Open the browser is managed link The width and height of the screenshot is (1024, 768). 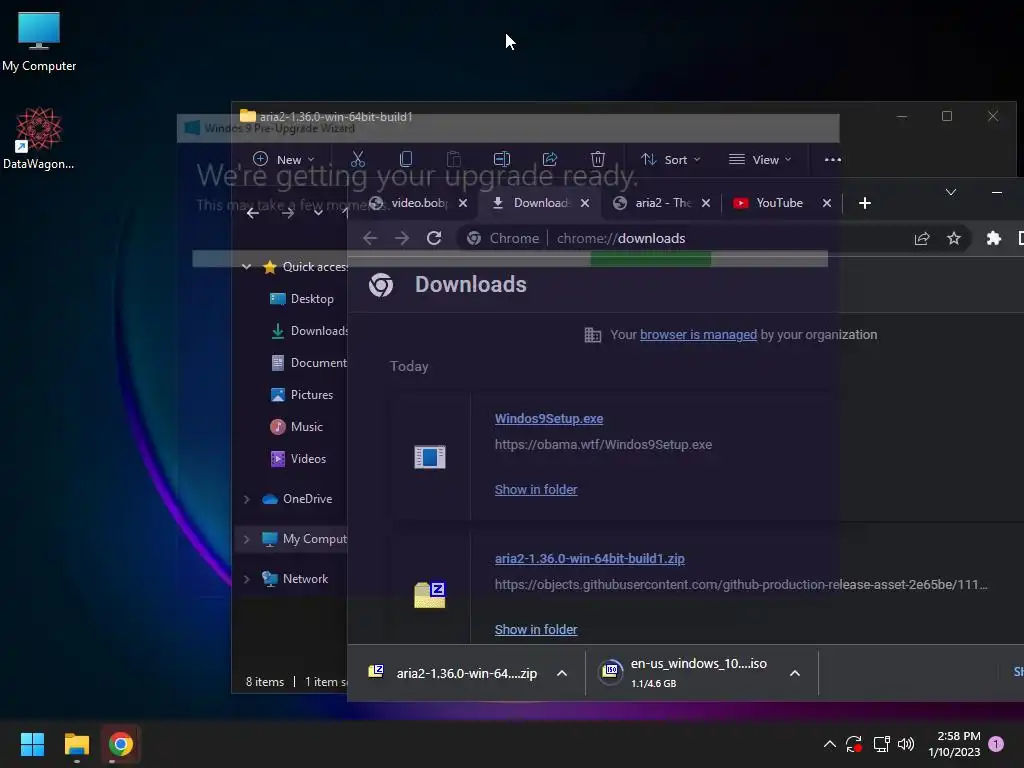[698, 334]
